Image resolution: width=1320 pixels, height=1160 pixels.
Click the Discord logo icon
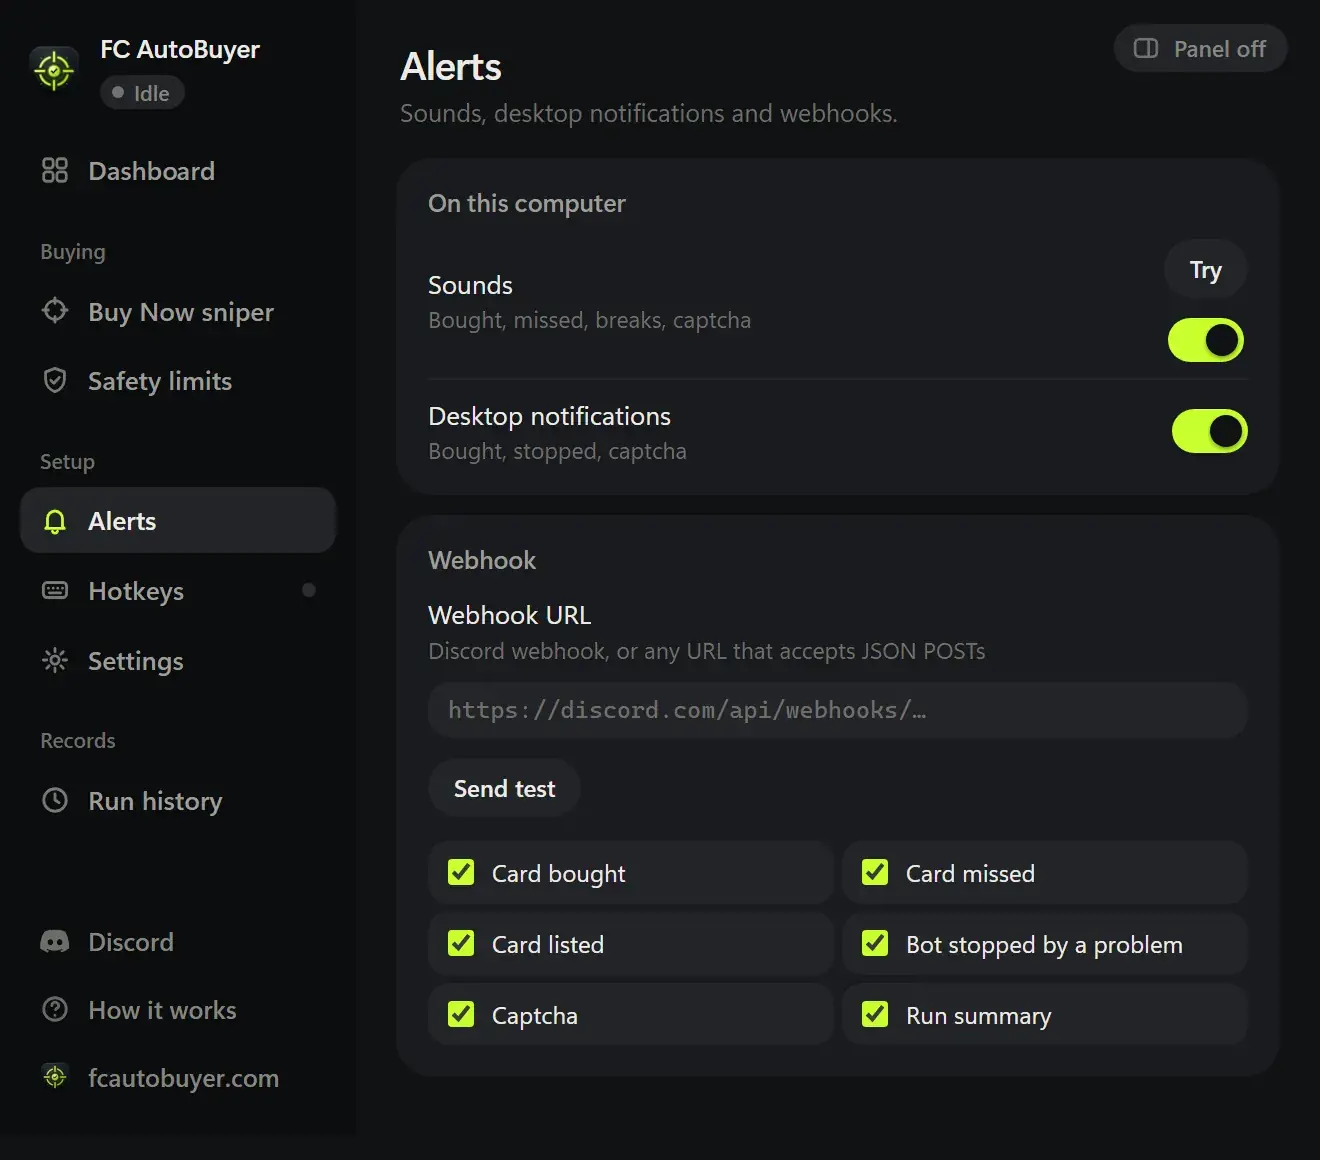coord(55,941)
